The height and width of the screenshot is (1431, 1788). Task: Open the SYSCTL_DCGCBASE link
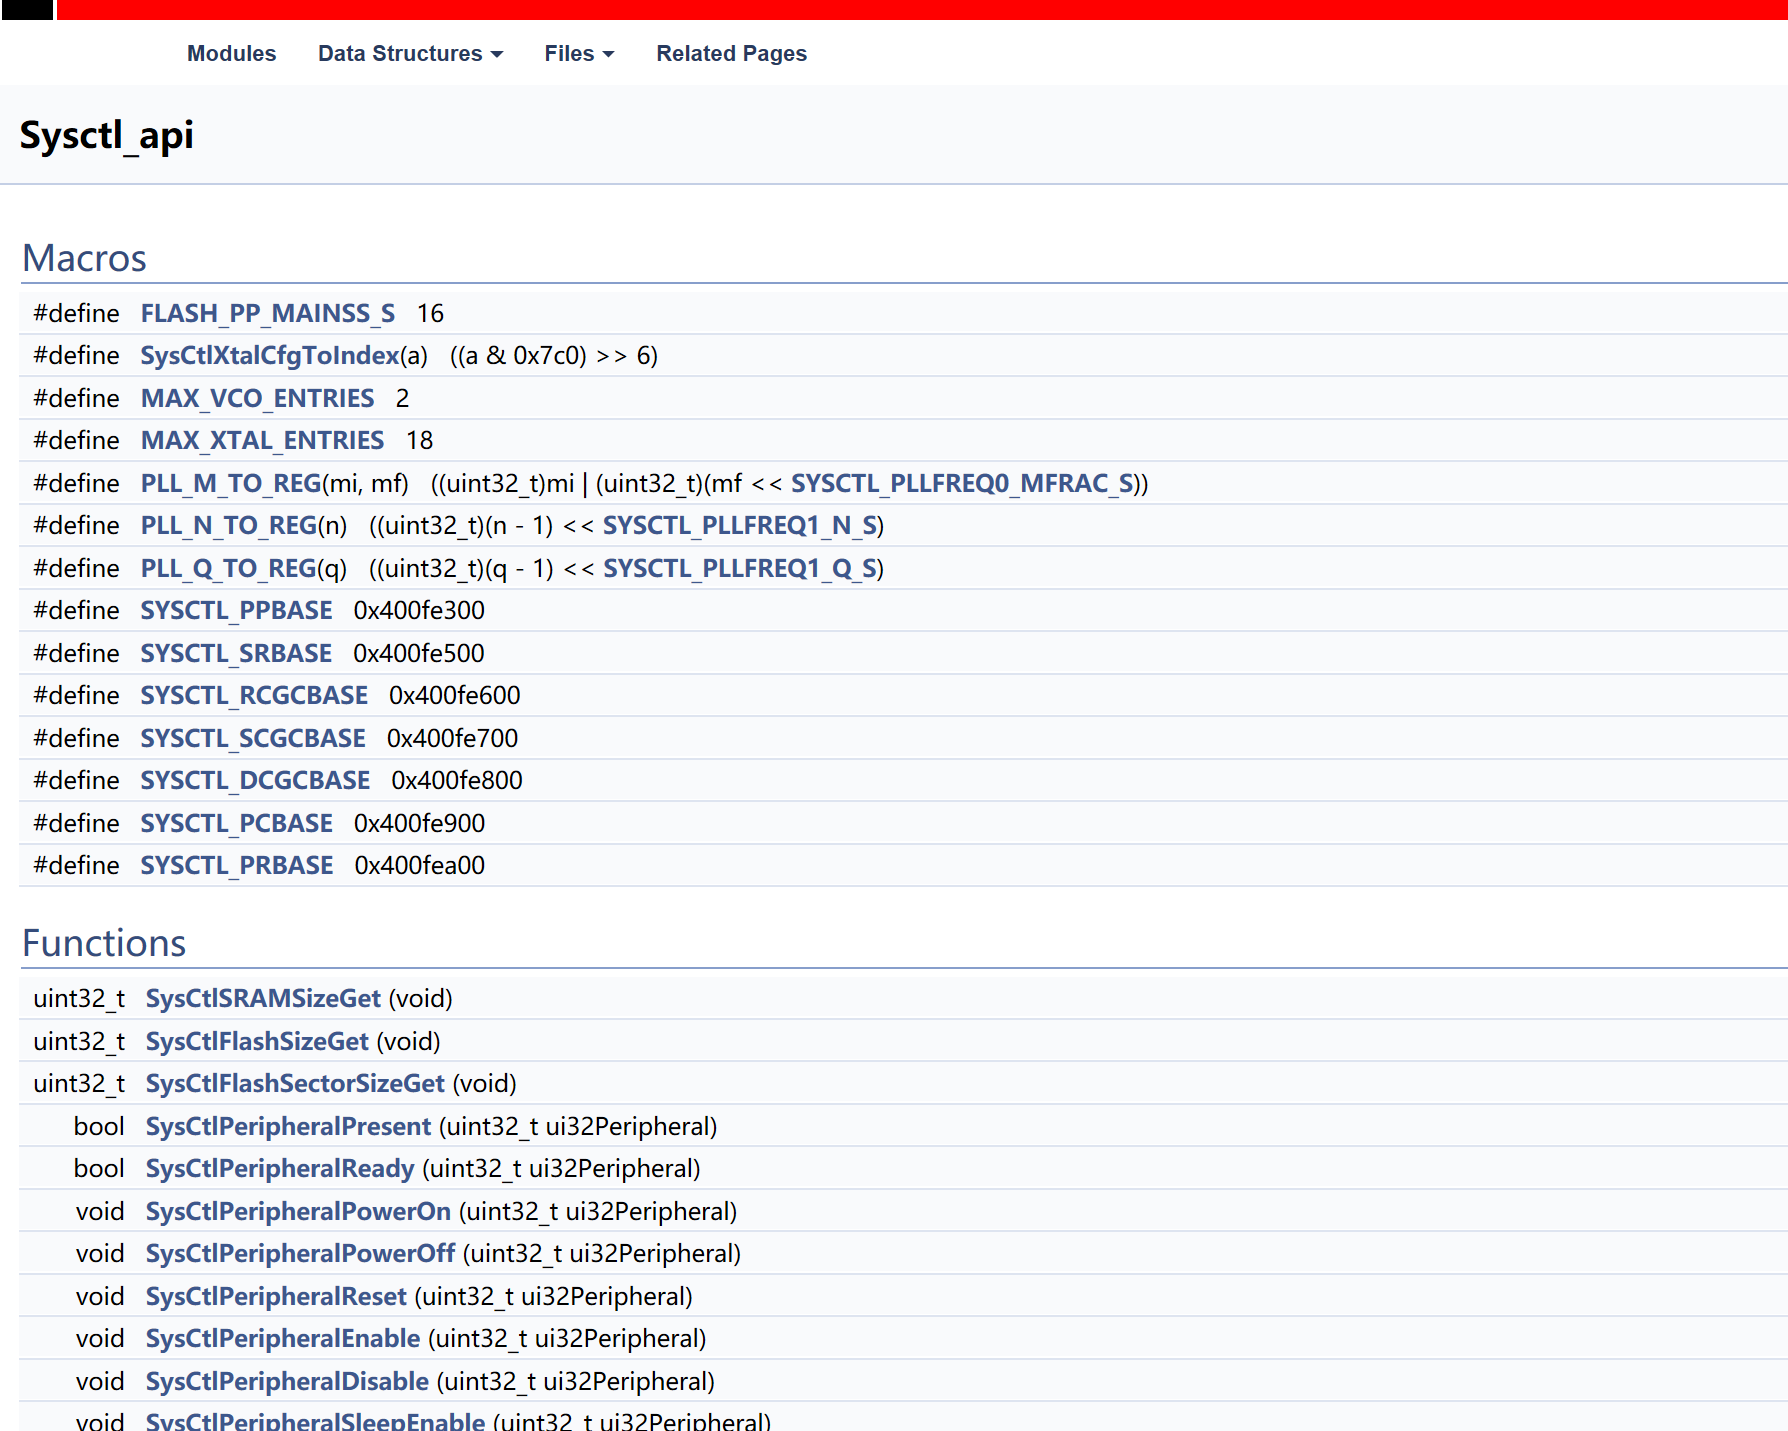click(x=255, y=781)
